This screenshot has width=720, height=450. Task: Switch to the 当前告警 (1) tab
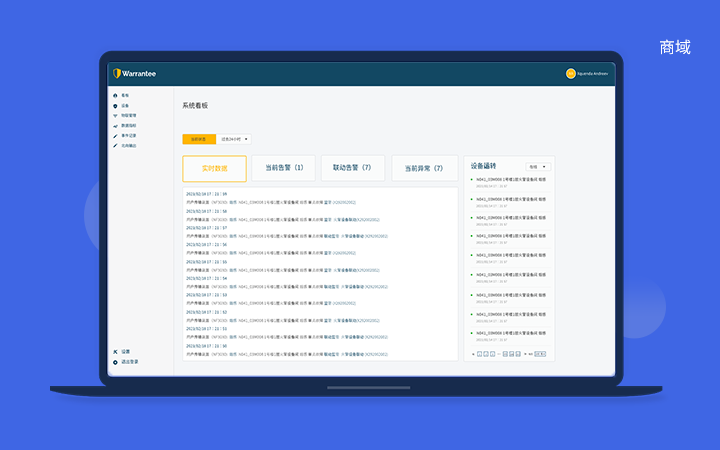(x=284, y=168)
